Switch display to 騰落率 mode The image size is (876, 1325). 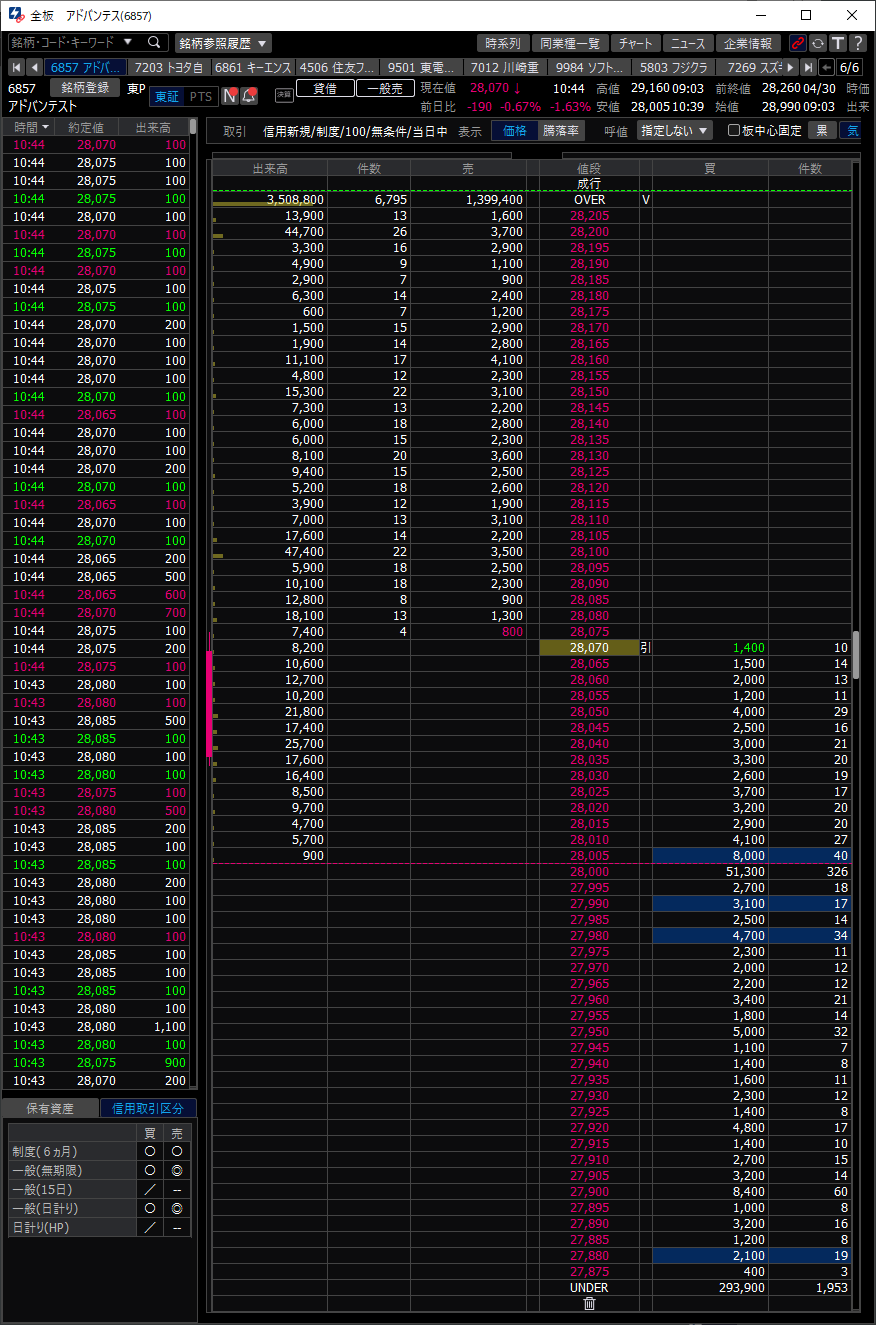click(x=560, y=130)
